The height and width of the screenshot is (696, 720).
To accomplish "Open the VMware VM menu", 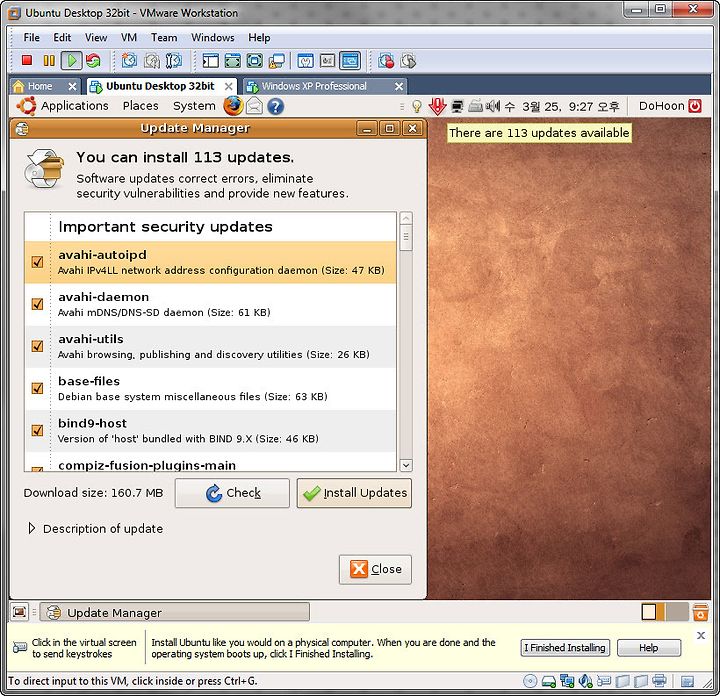I will tap(129, 38).
